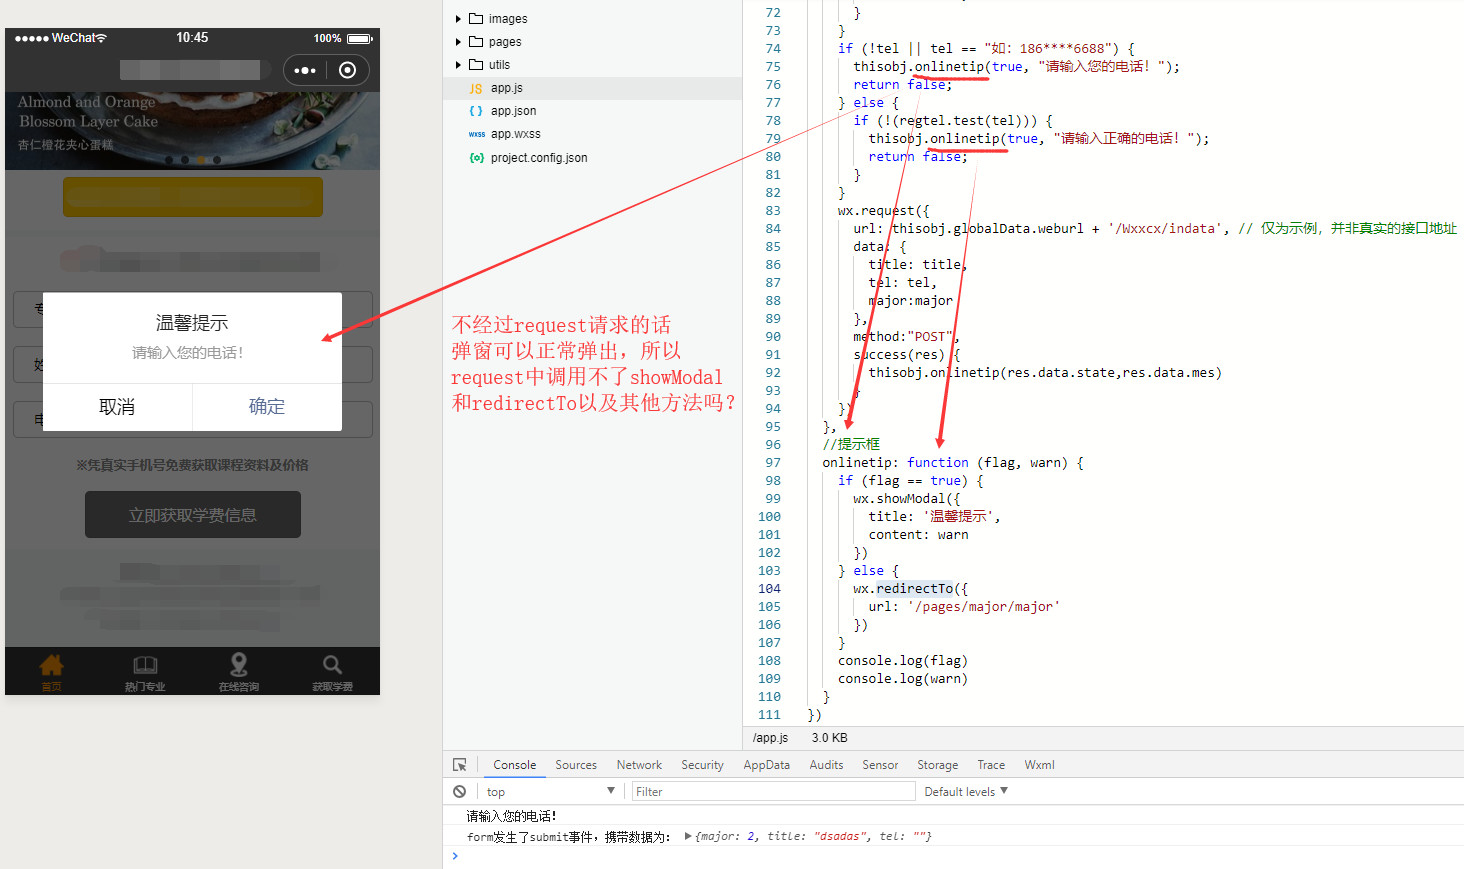Open the utils folder icon
This screenshot has width=1464, height=869.
pyautogui.click(x=476, y=65)
